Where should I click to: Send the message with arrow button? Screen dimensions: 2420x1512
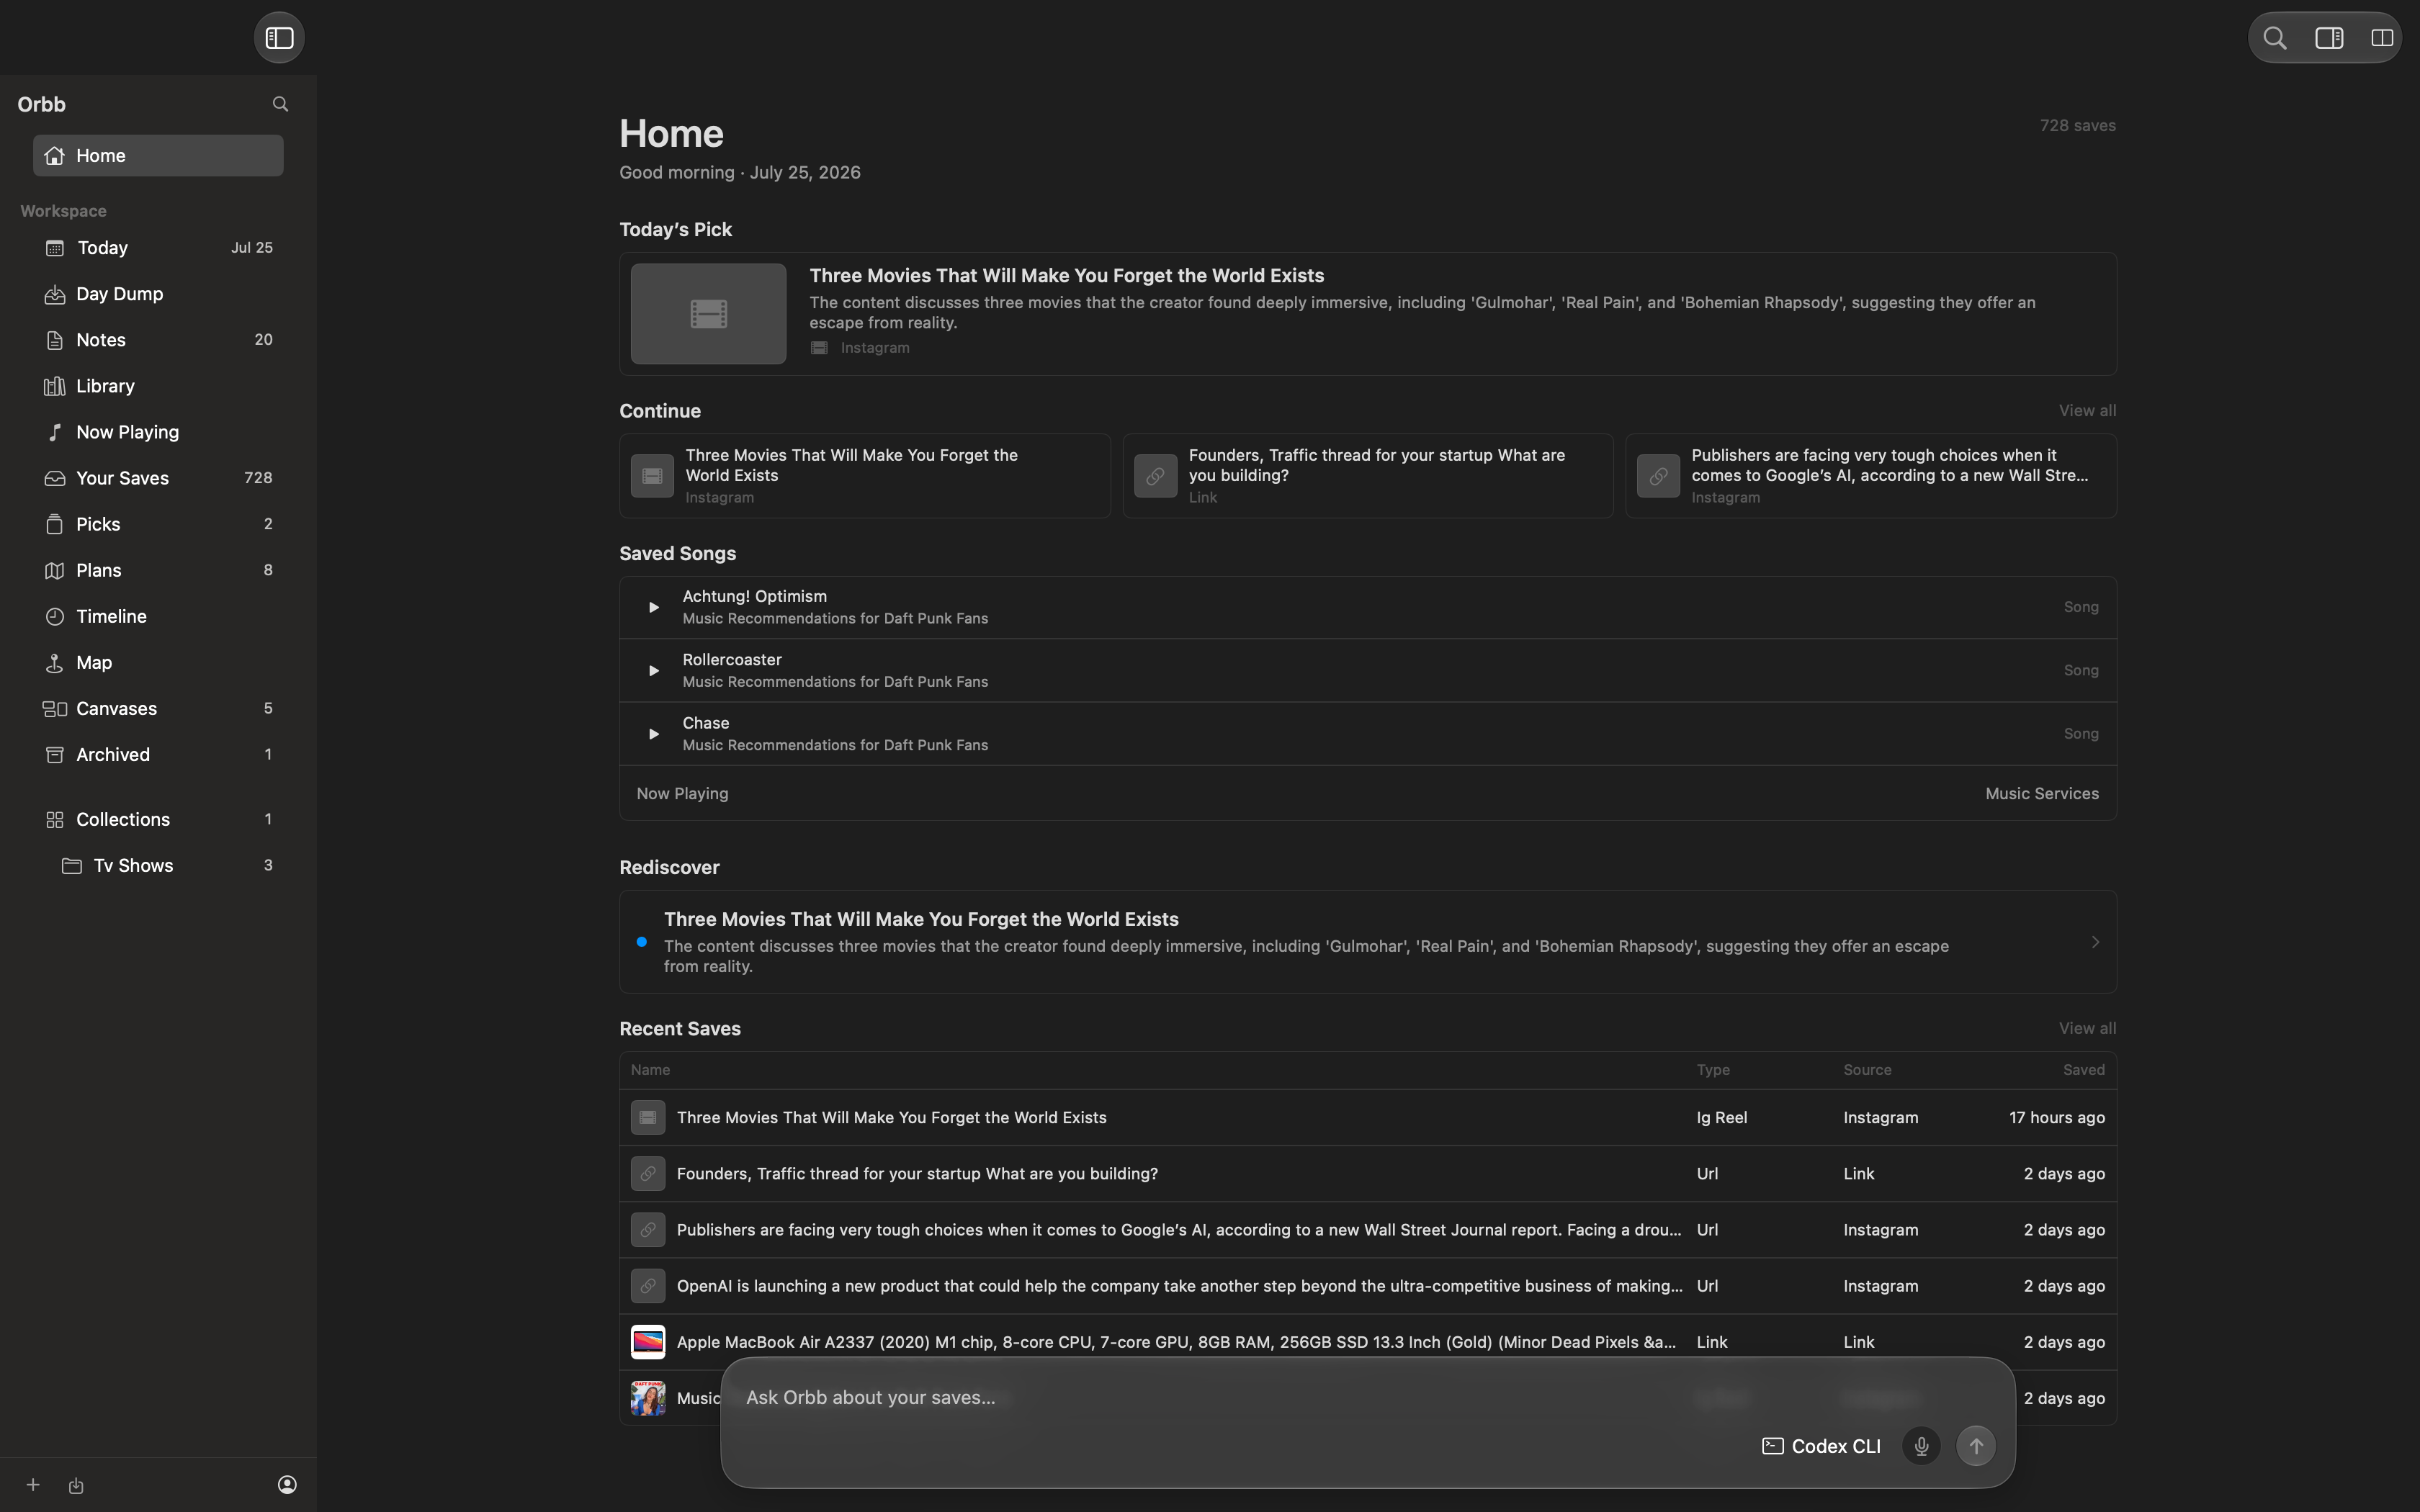1976,1447
